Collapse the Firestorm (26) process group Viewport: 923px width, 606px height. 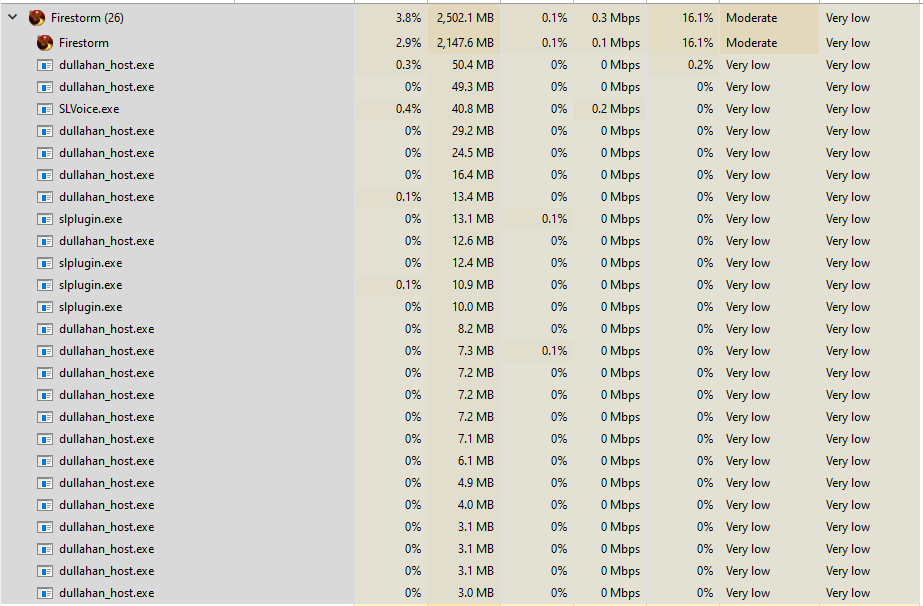[x=12, y=18]
